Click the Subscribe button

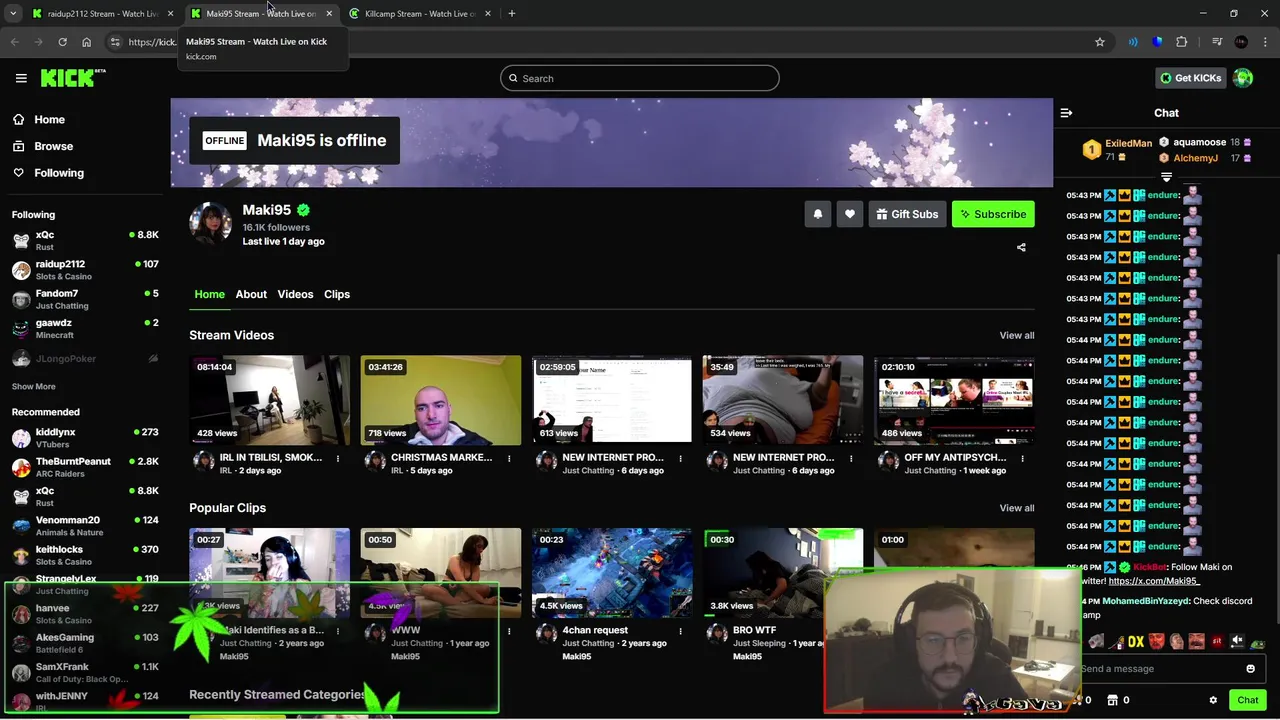(993, 214)
